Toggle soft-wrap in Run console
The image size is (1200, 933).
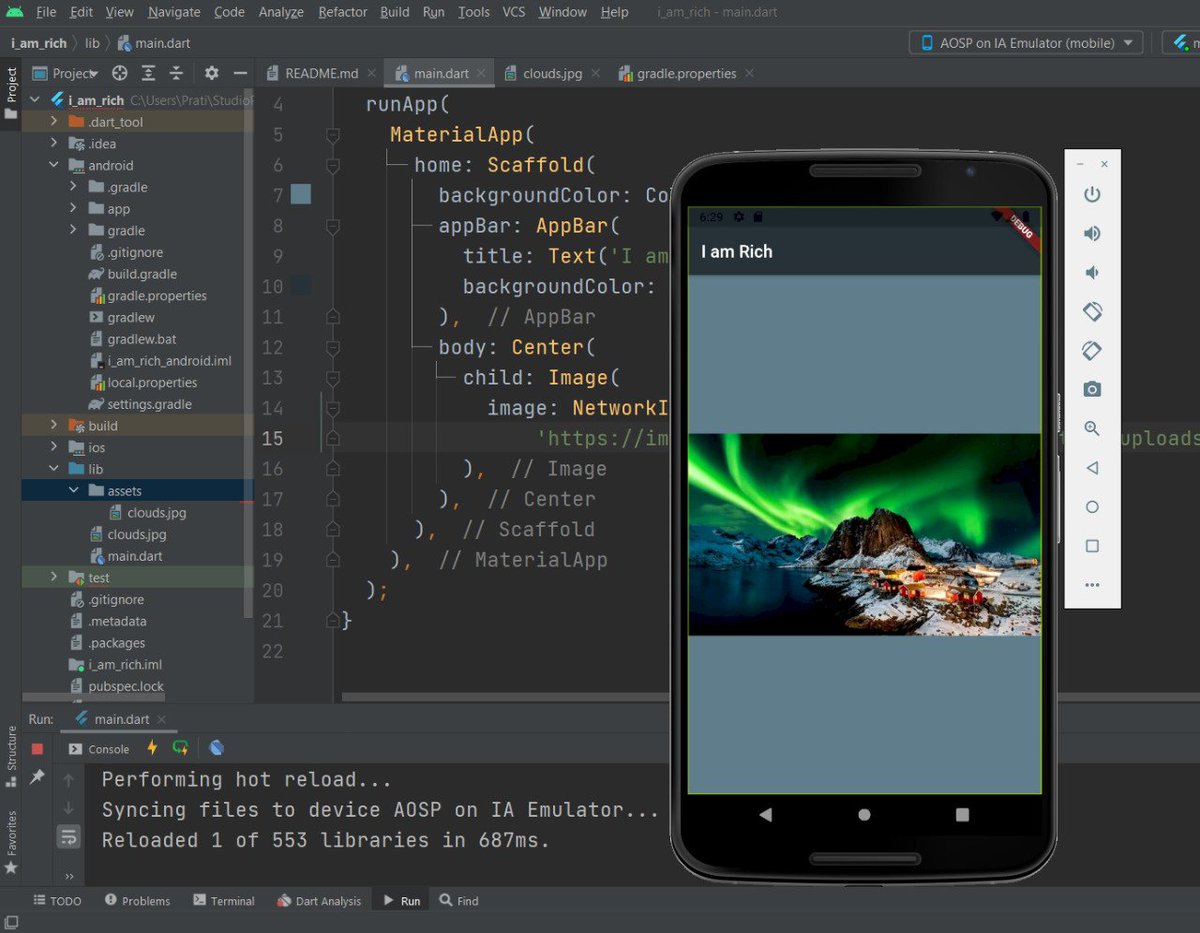68,836
